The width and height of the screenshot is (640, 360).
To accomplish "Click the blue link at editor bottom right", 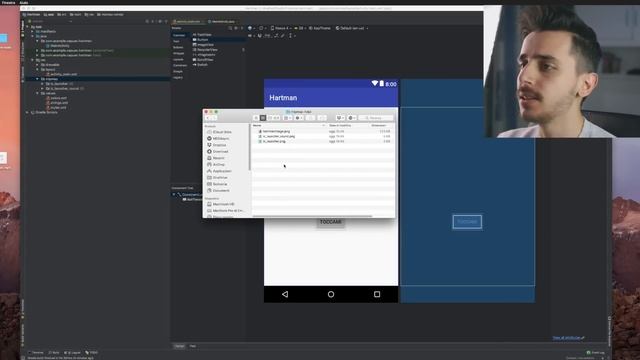I will (568, 338).
